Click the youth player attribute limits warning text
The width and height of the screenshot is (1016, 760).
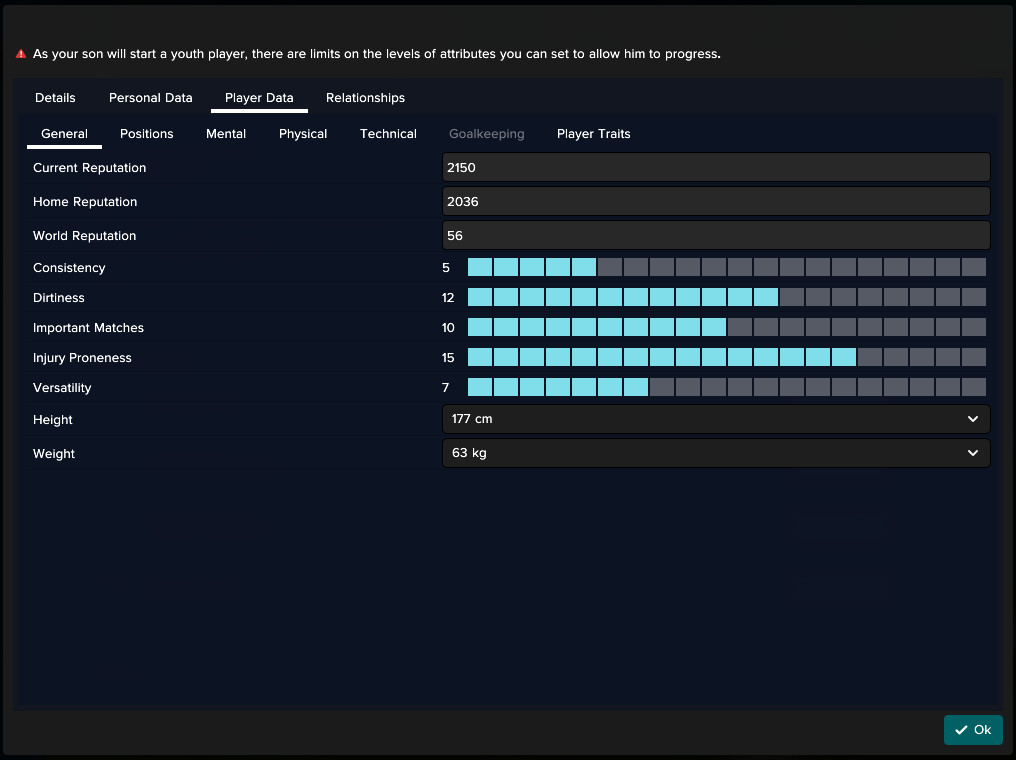click(x=376, y=54)
